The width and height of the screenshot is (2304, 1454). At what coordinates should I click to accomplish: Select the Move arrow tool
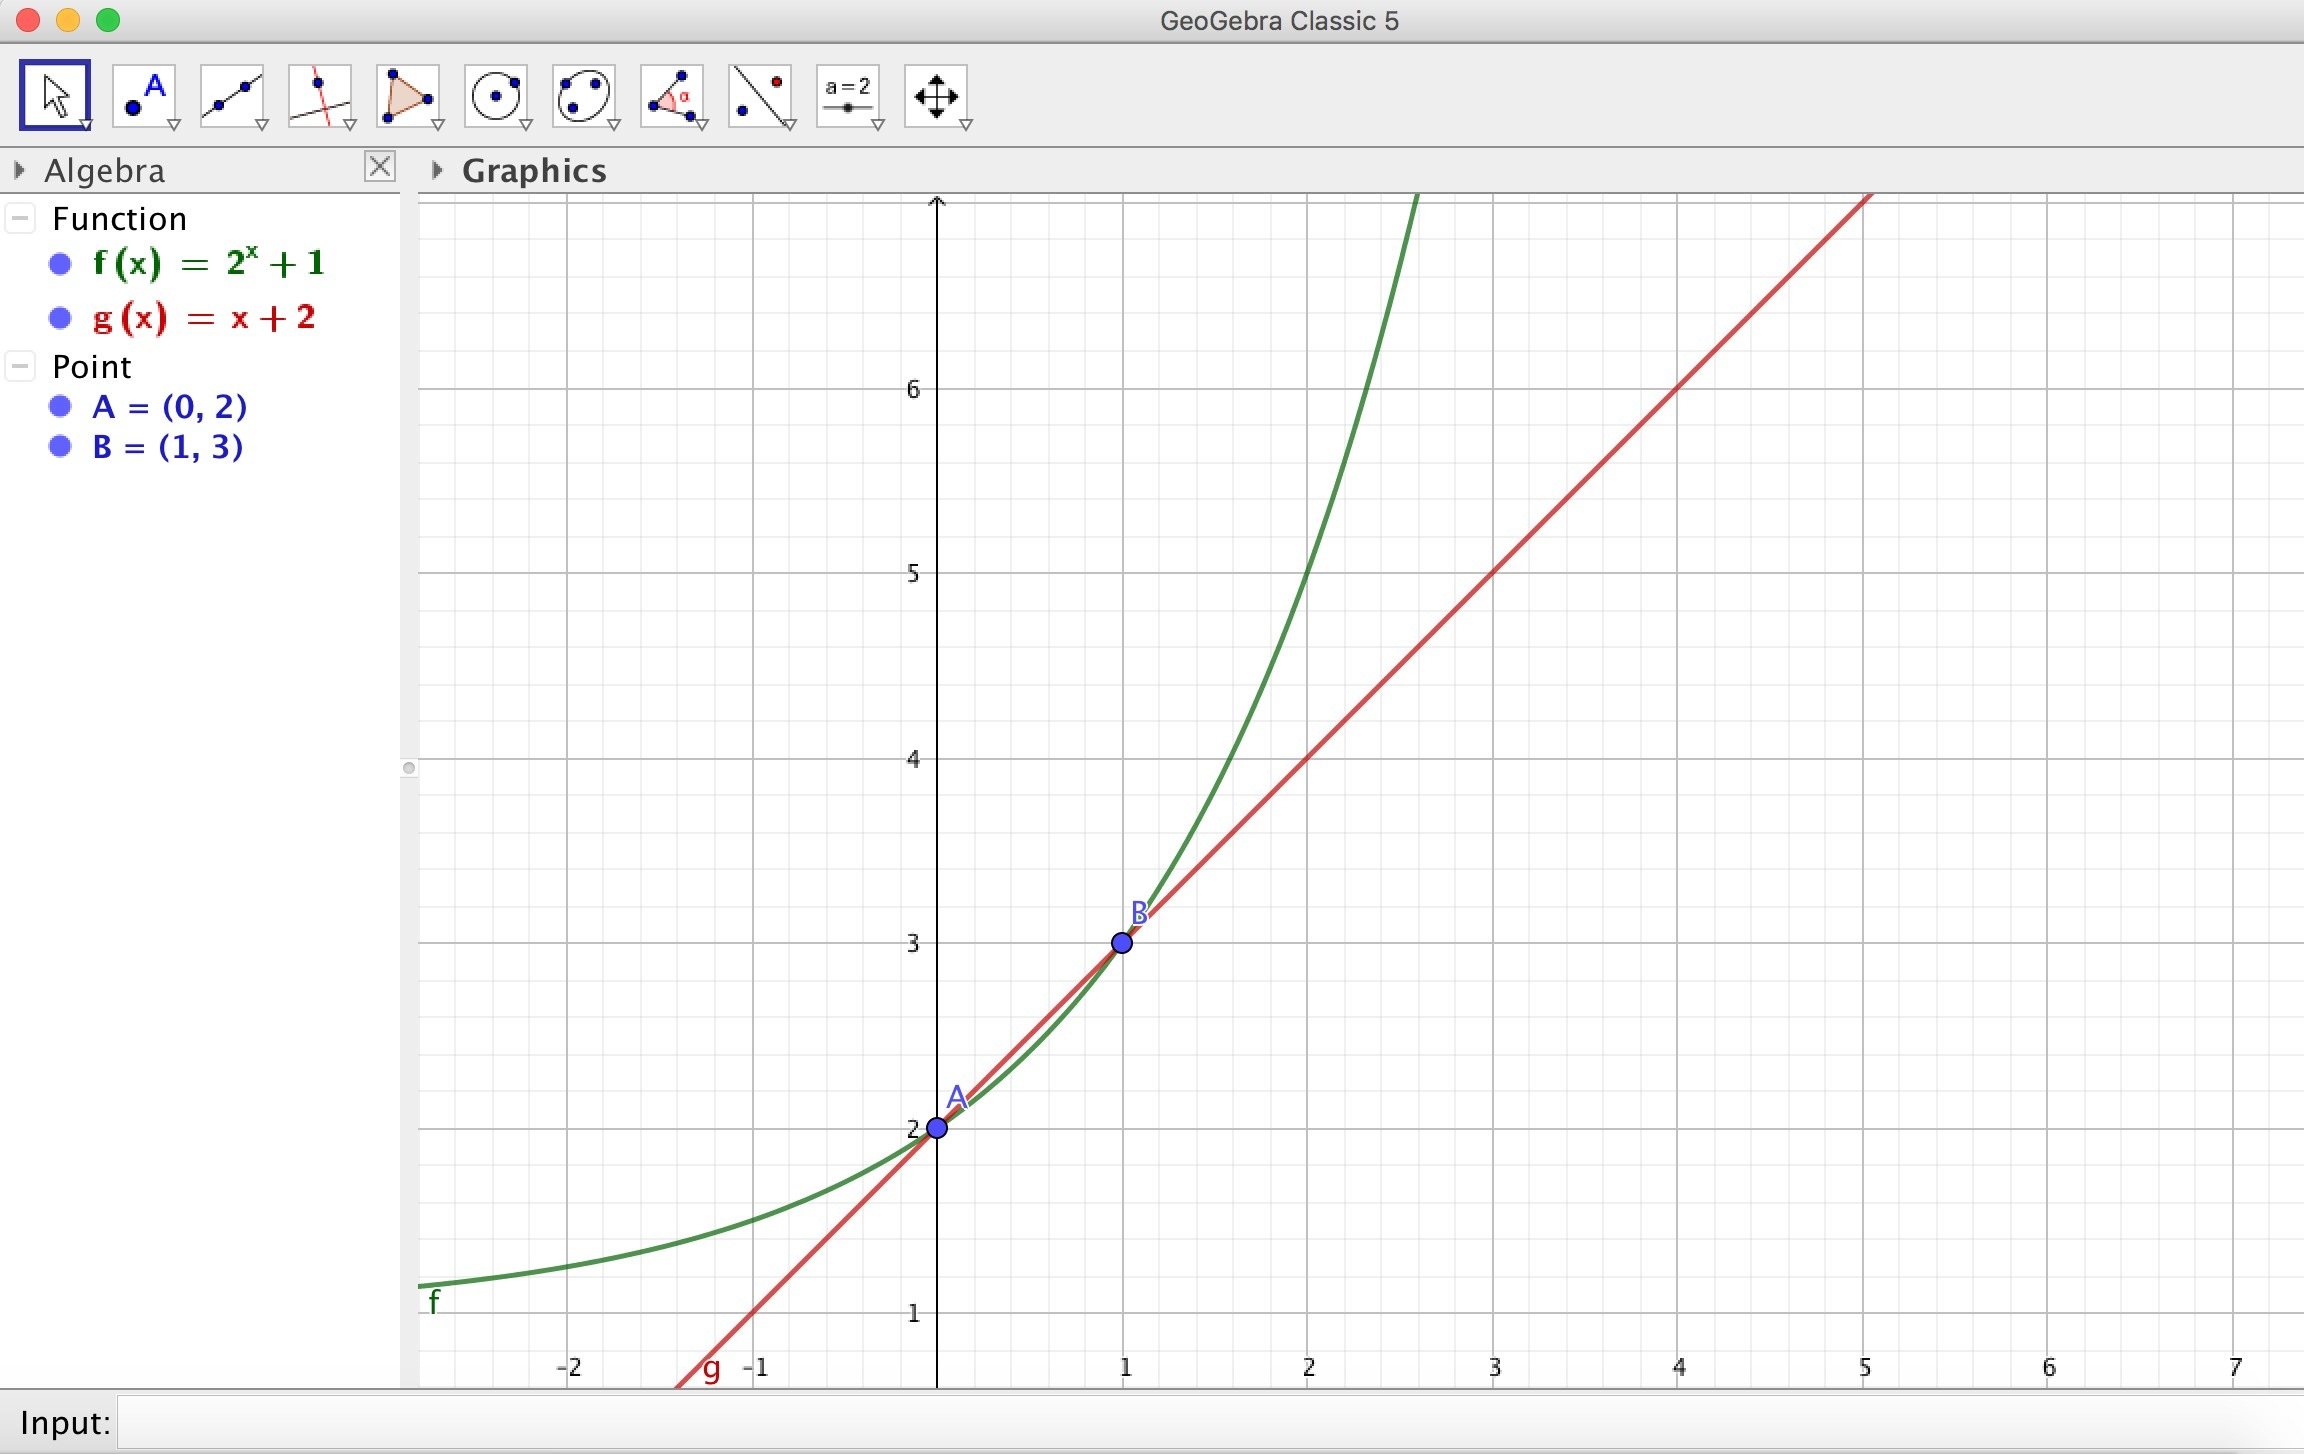click(55, 96)
